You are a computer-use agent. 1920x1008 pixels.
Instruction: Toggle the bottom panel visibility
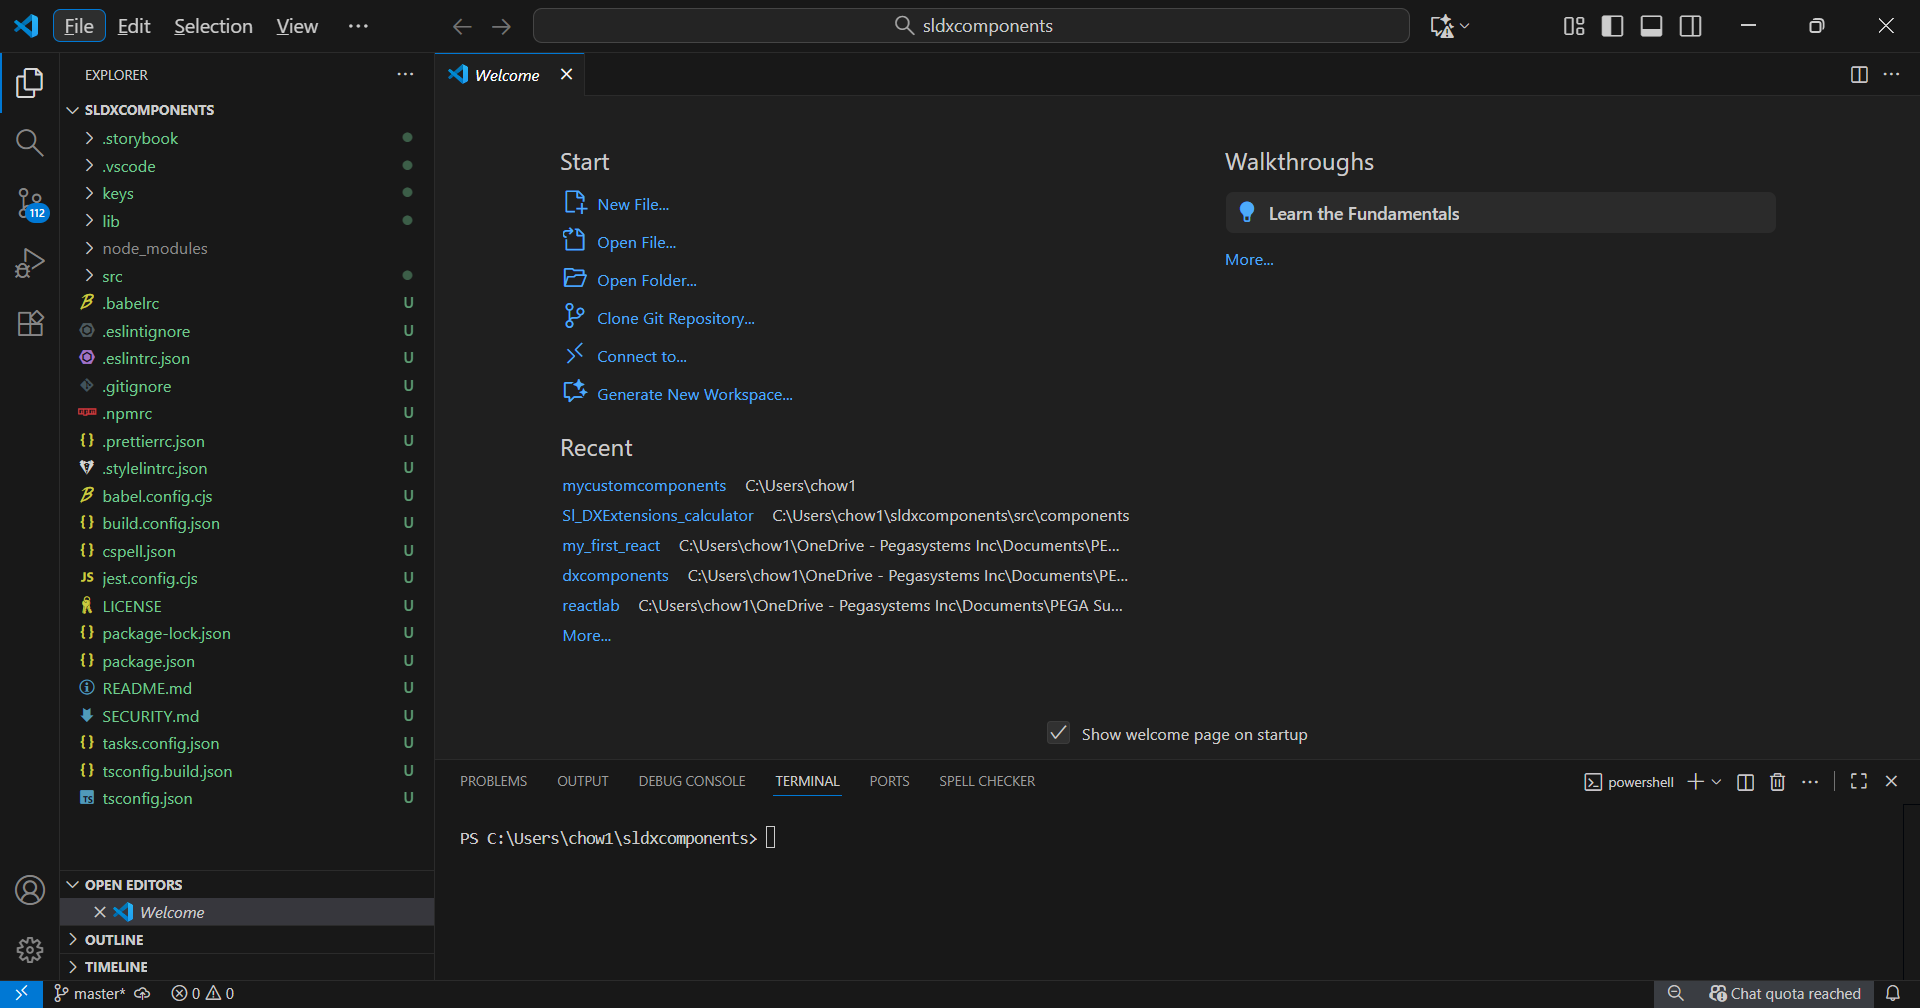click(x=1651, y=26)
